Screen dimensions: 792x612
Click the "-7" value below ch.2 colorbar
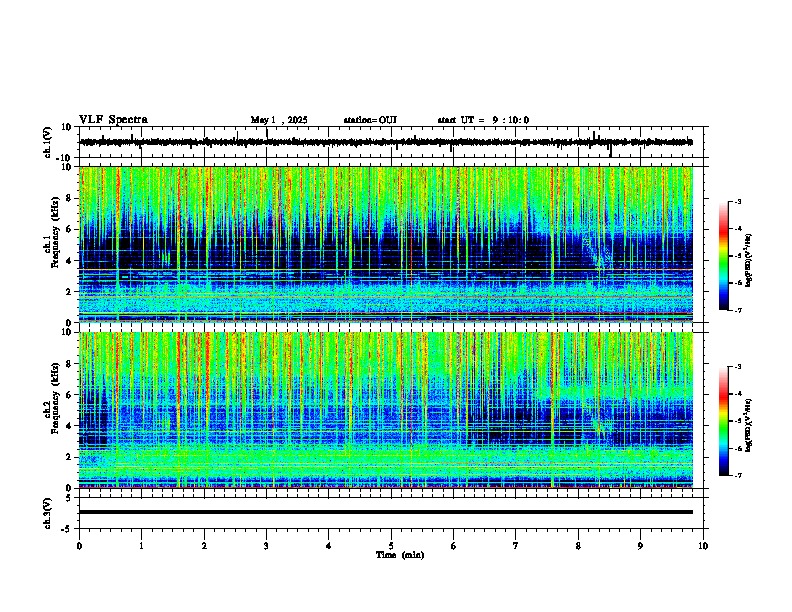click(x=738, y=475)
